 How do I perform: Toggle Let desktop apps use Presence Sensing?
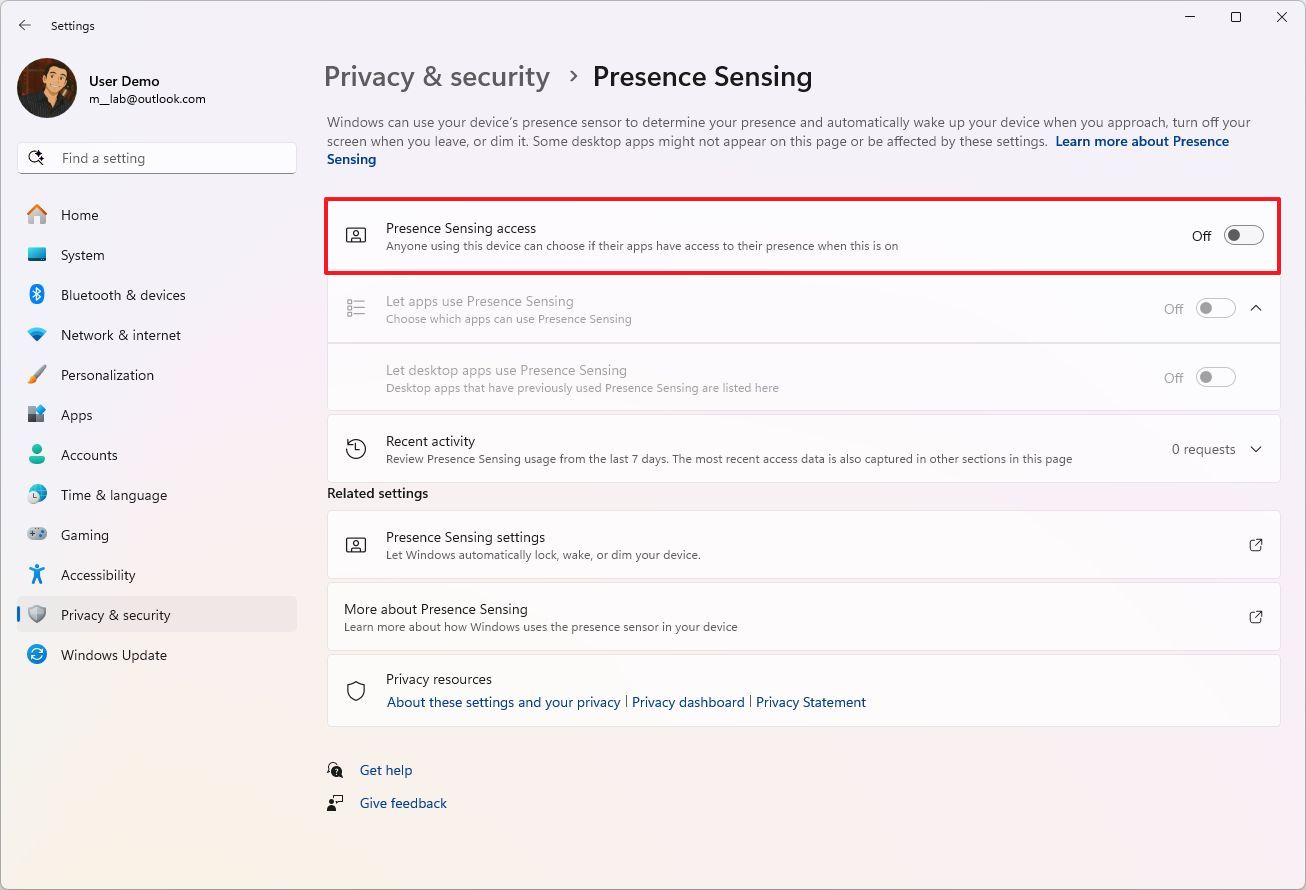(1215, 377)
